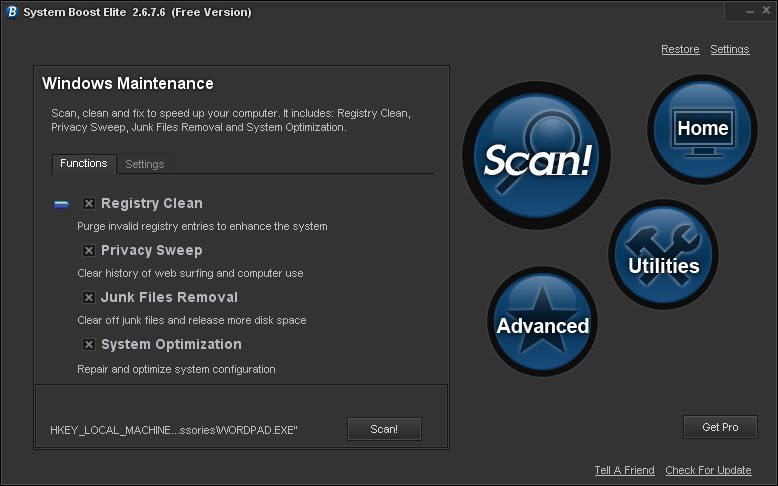Uncheck the Privacy Sweep checkbox

point(89,251)
